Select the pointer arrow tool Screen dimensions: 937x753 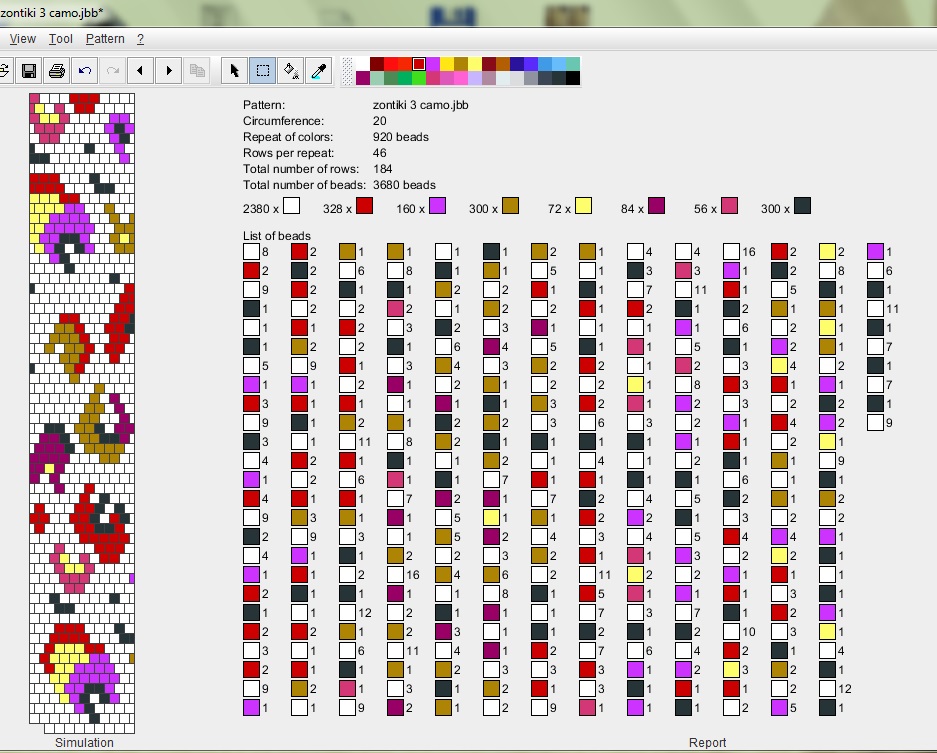(x=235, y=71)
